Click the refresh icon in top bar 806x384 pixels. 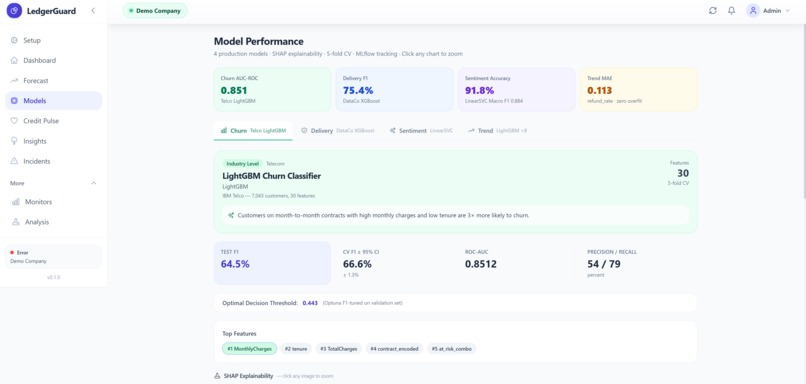click(x=712, y=10)
